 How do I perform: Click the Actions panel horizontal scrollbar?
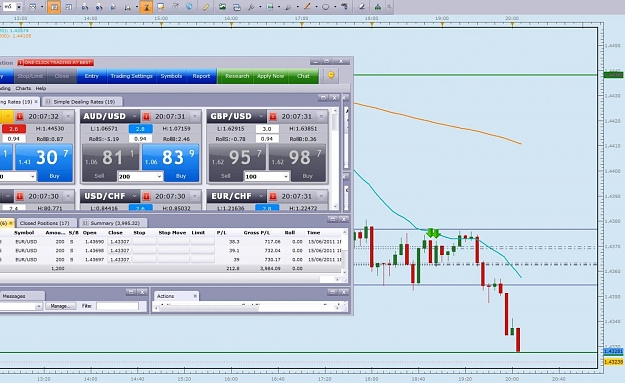248,308
